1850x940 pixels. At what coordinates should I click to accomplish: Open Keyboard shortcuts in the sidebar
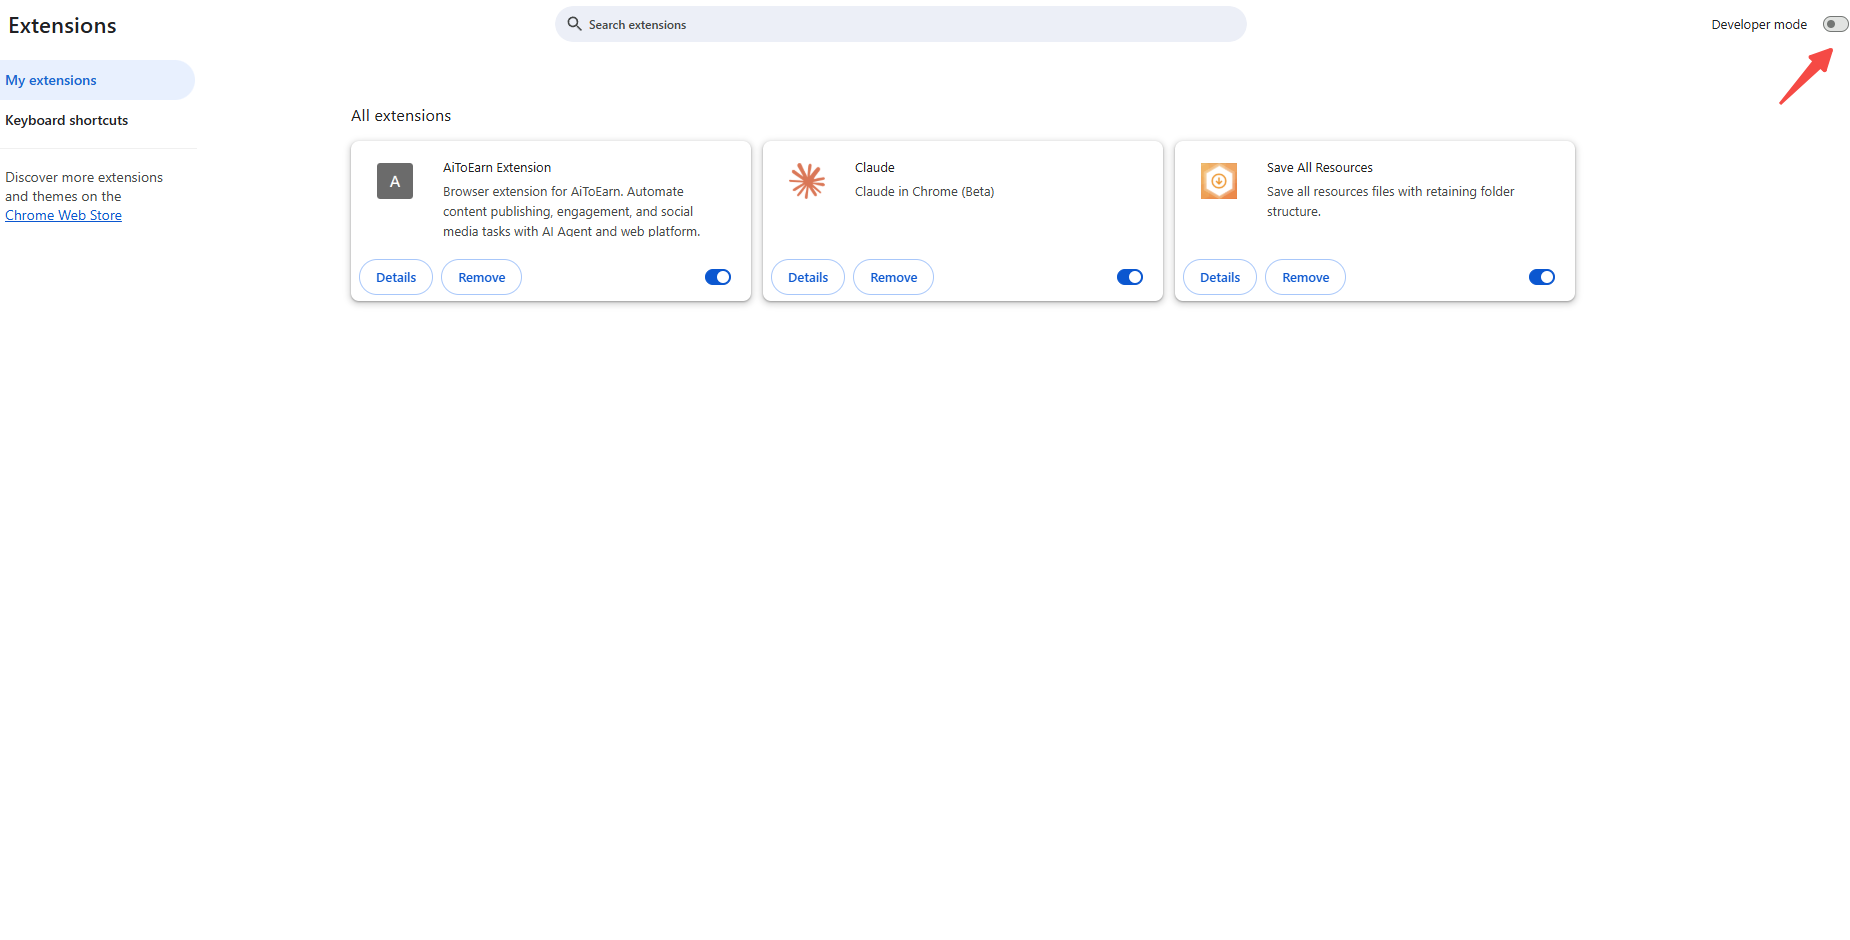point(67,120)
